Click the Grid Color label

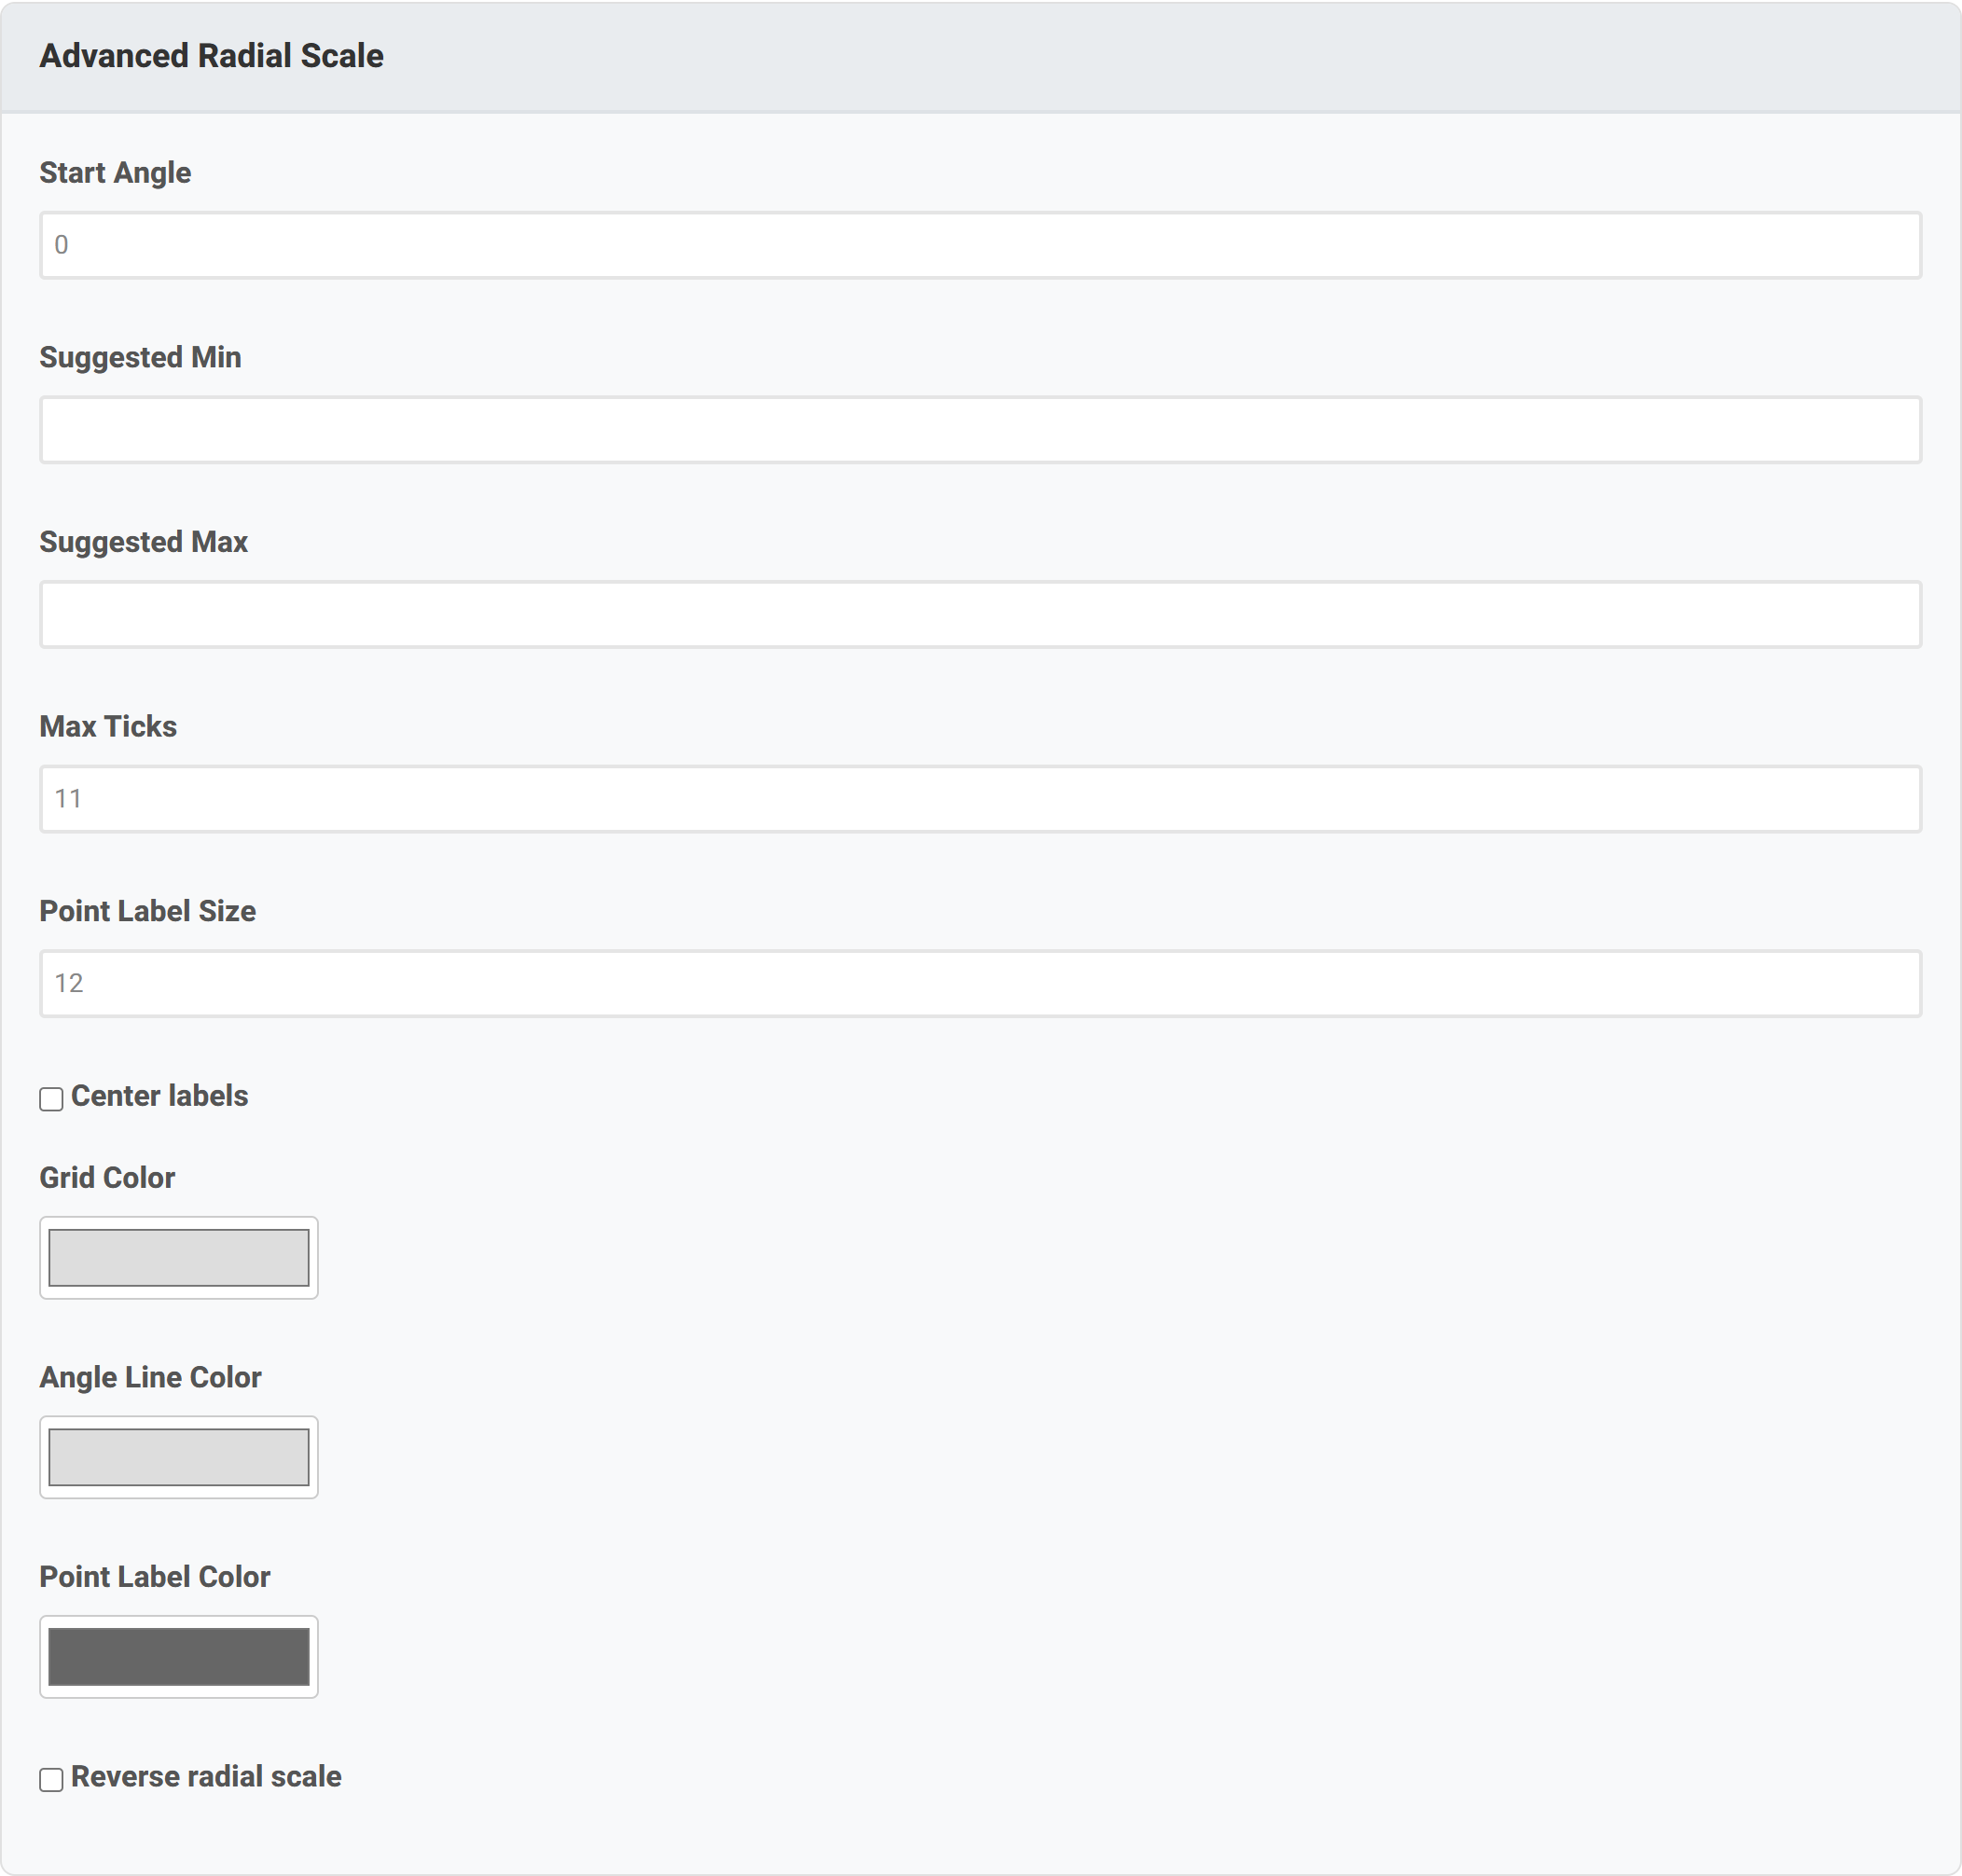[x=107, y=1178]
